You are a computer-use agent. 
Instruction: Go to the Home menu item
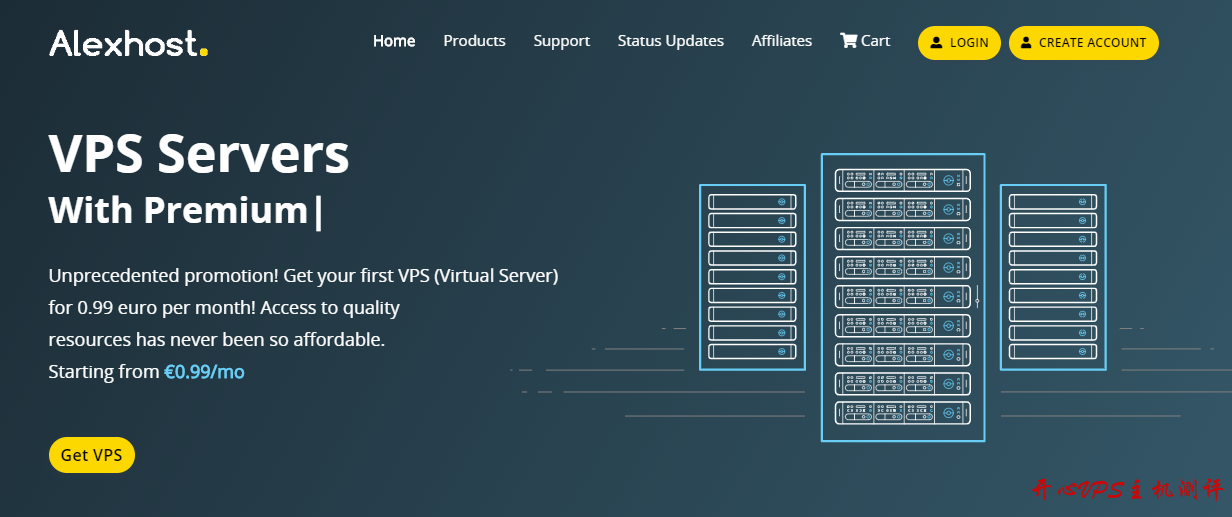click(394, 41)
